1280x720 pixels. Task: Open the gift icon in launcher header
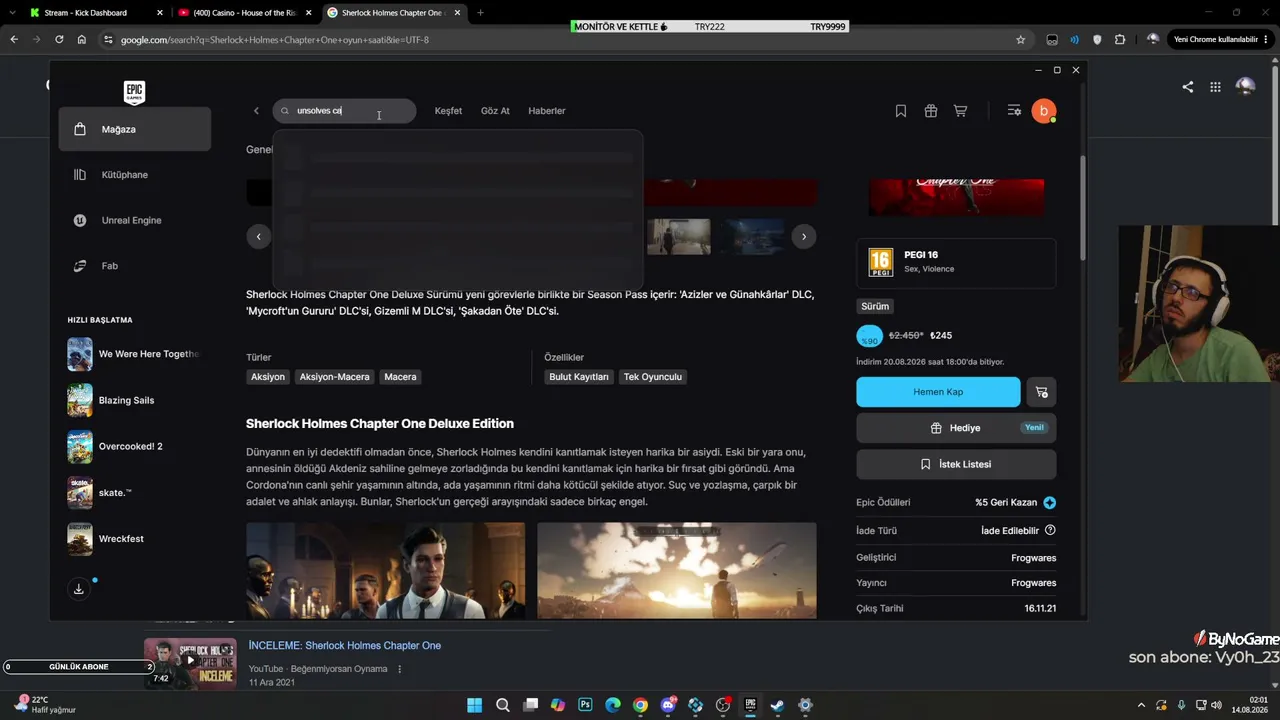click(x=931, y=111)
